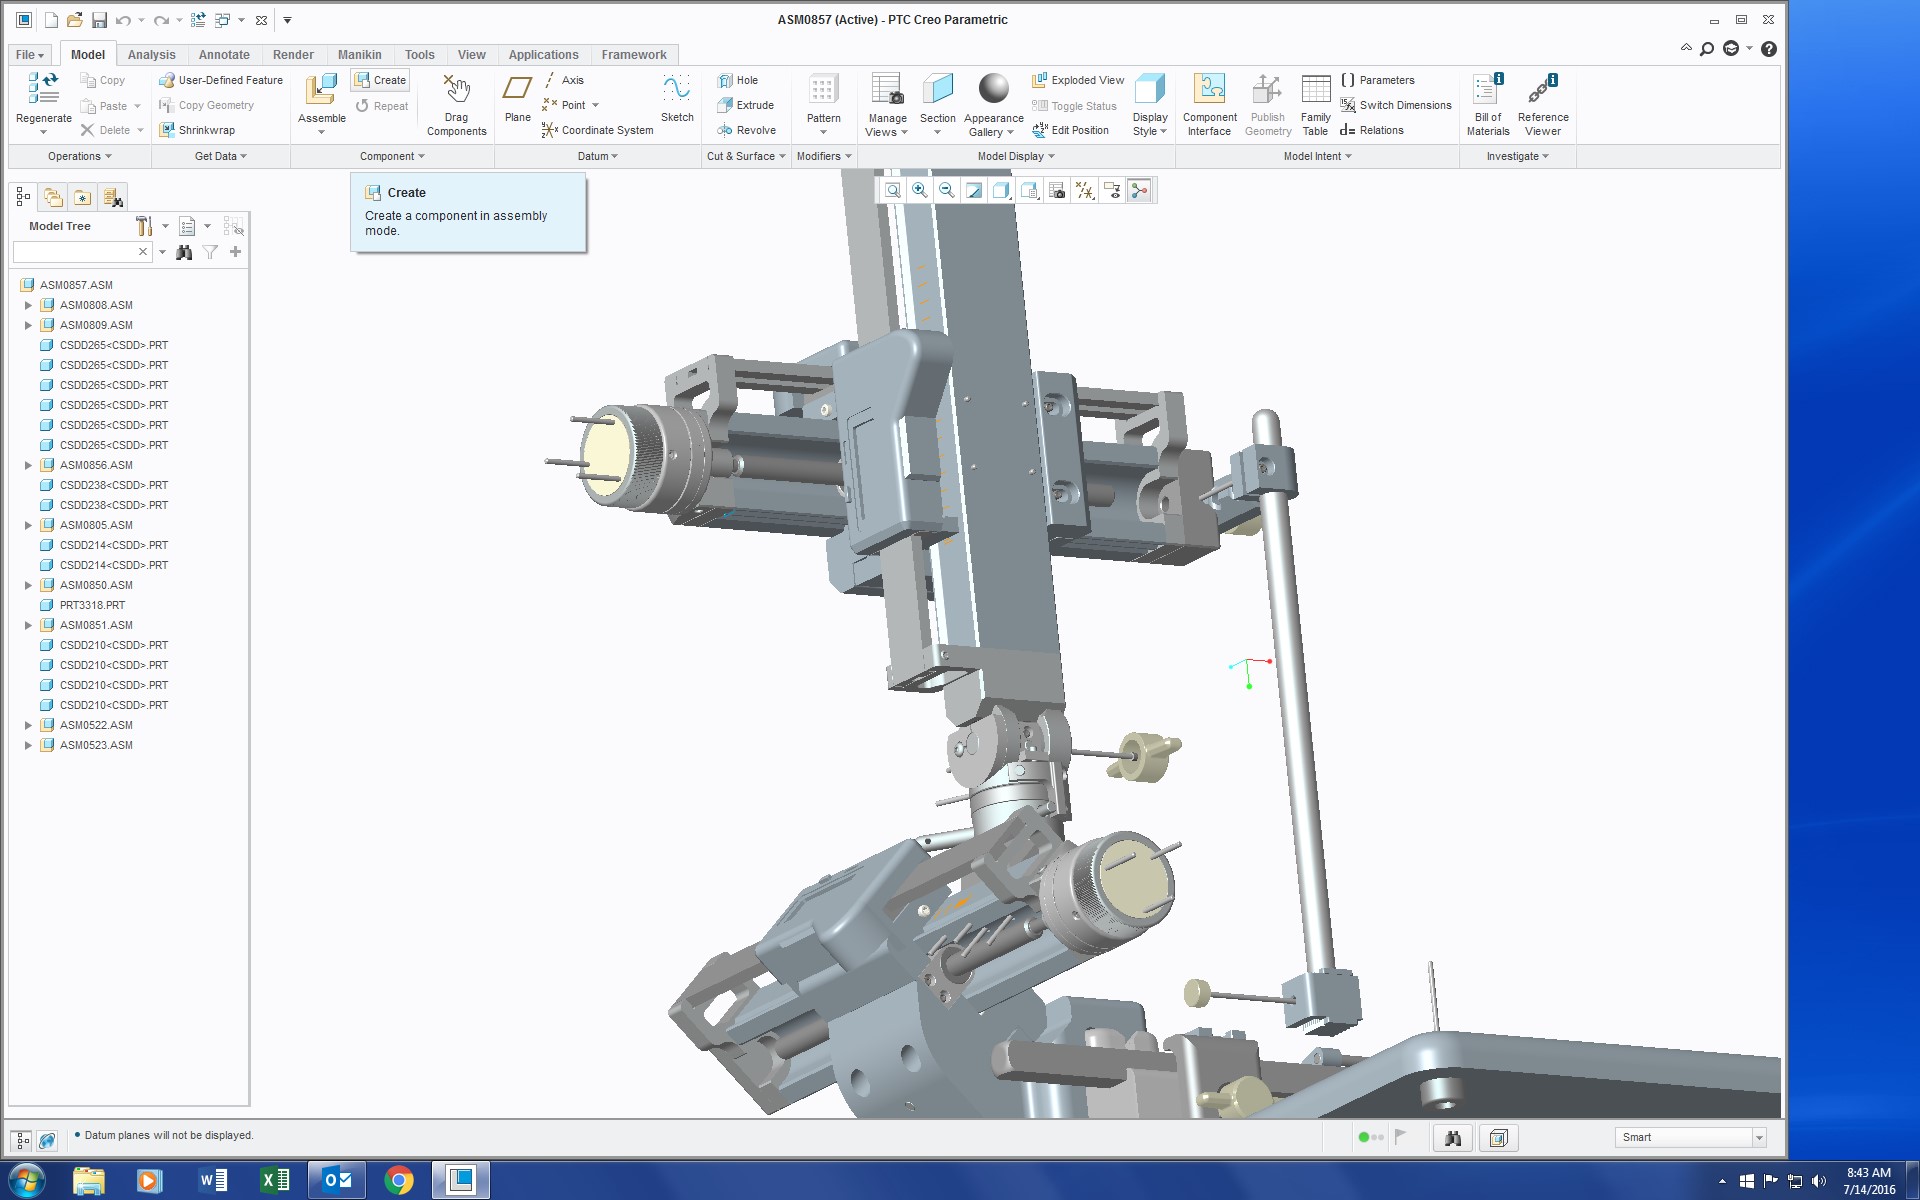Click the Assemble component icon
Screen dimensions: 1920x1200
pyautogui.click(x=321, y=90)
